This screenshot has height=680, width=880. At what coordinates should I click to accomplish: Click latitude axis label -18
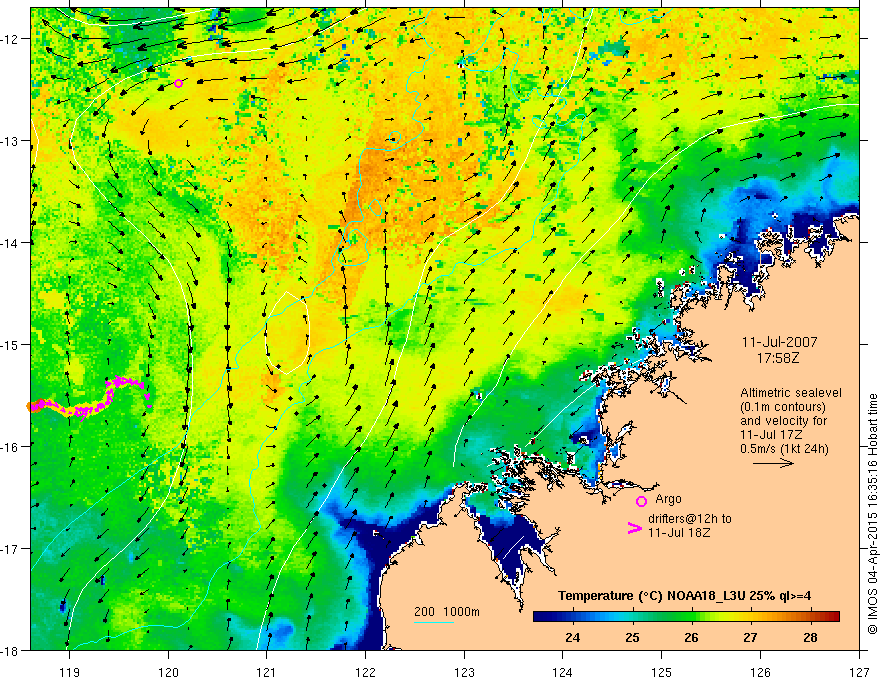tap(11, 650)
